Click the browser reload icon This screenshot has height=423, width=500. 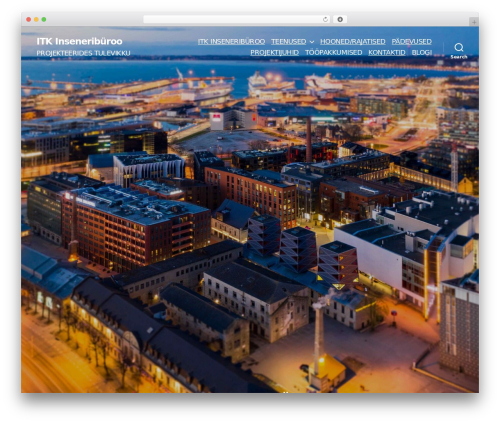click(x=325, y=20)
